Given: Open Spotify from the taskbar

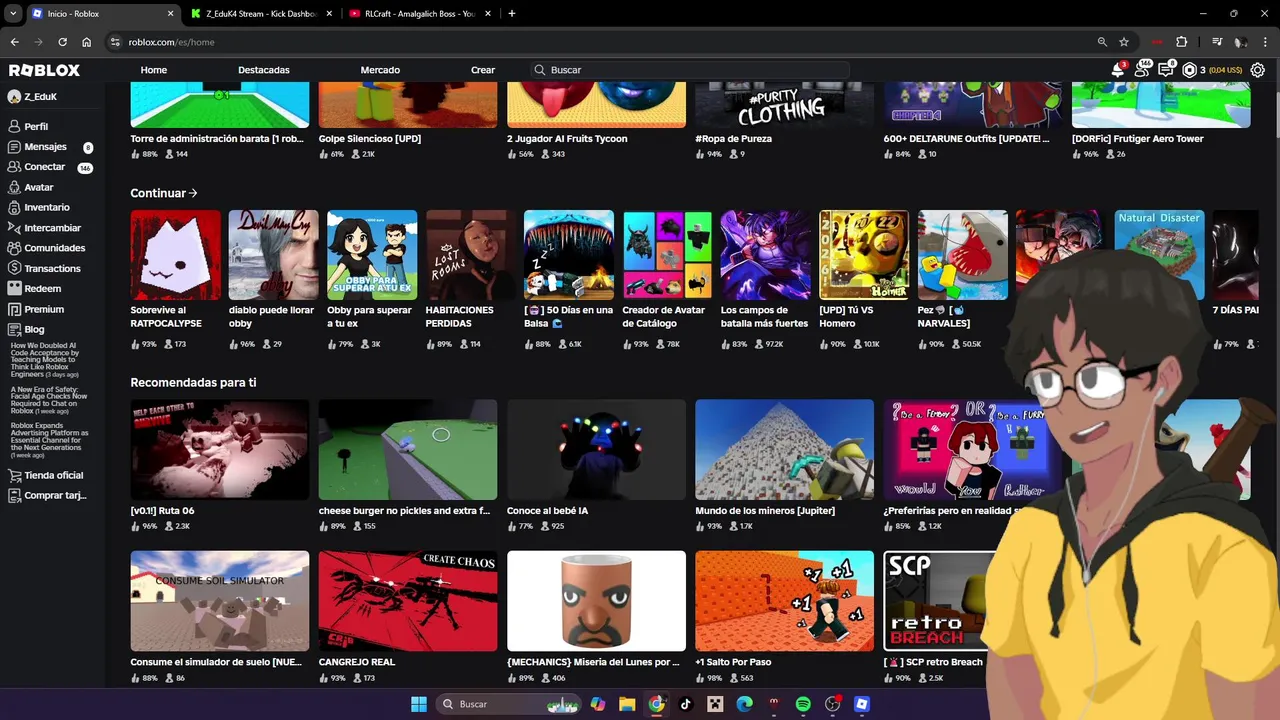Looking at the screenshot, I should 803,704.
